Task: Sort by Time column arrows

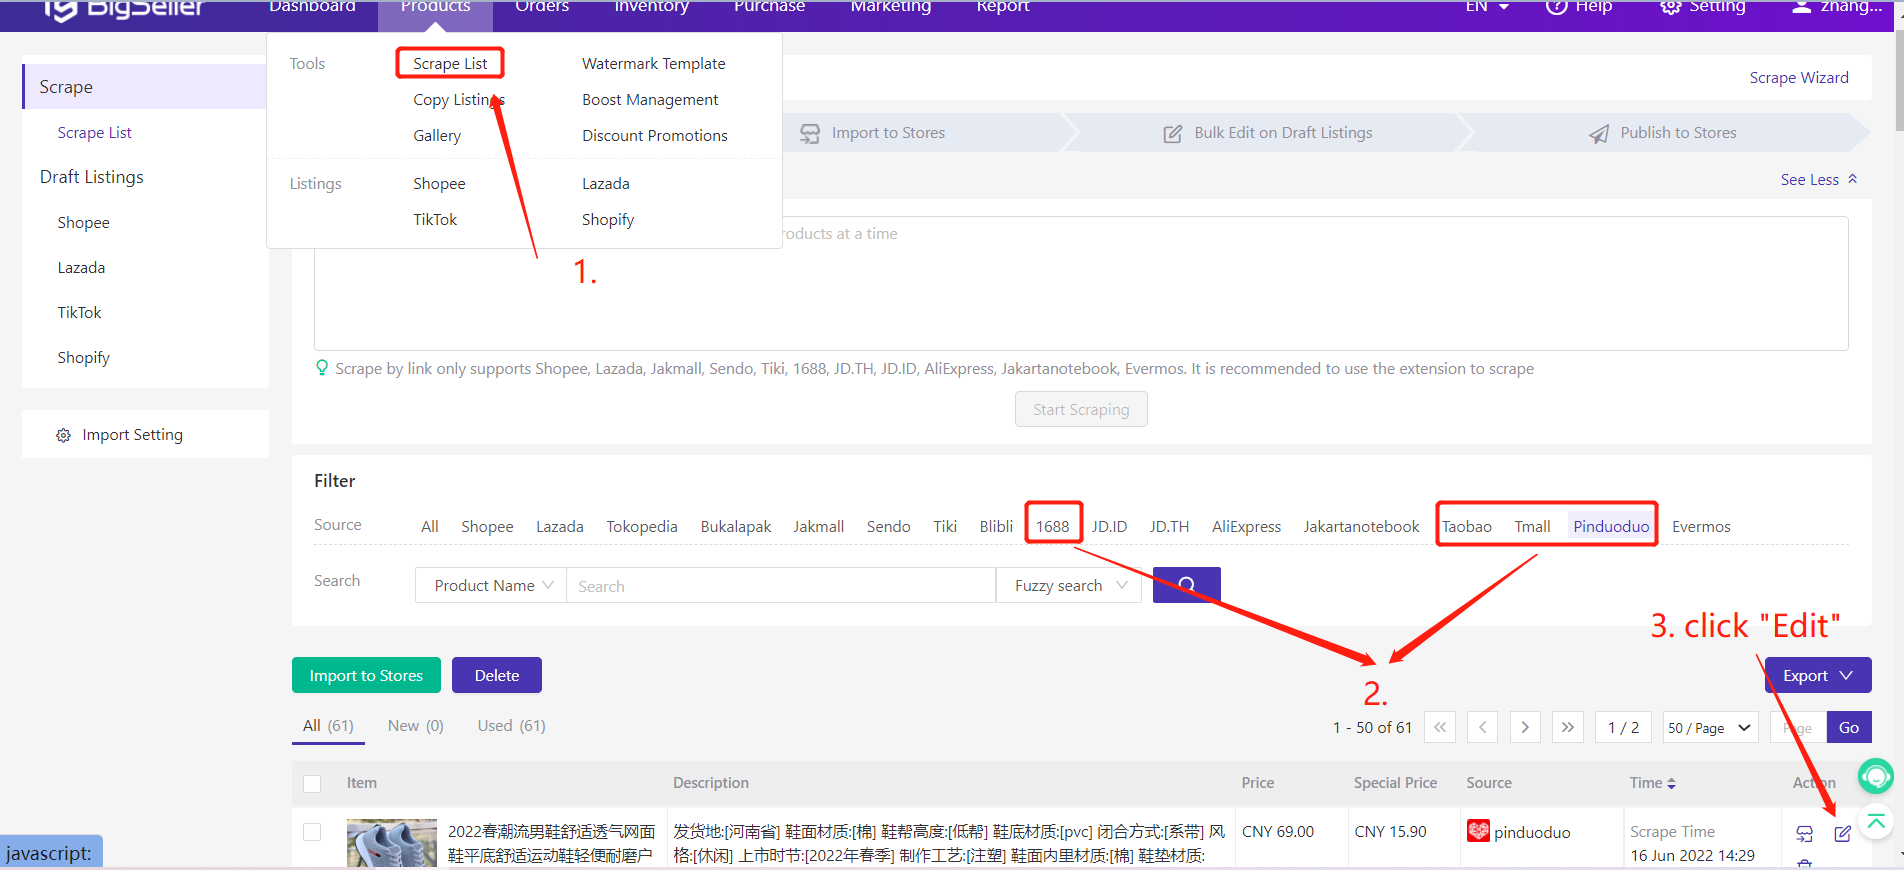Action: click(1671, 783)
